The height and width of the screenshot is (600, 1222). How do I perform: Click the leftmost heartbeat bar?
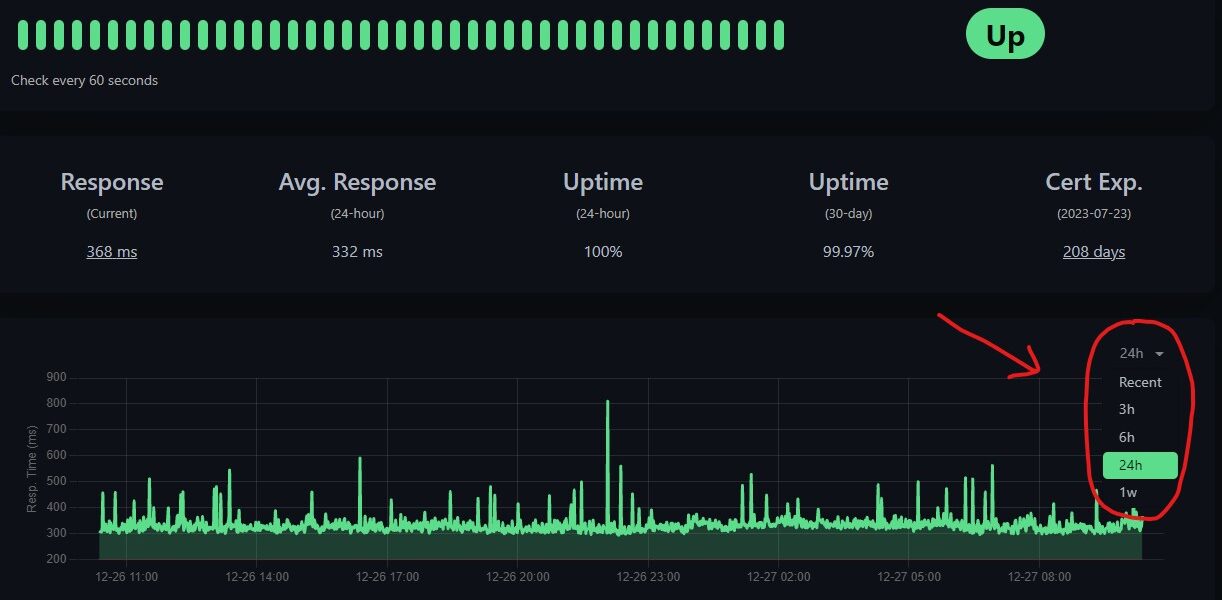click(23, 35)
